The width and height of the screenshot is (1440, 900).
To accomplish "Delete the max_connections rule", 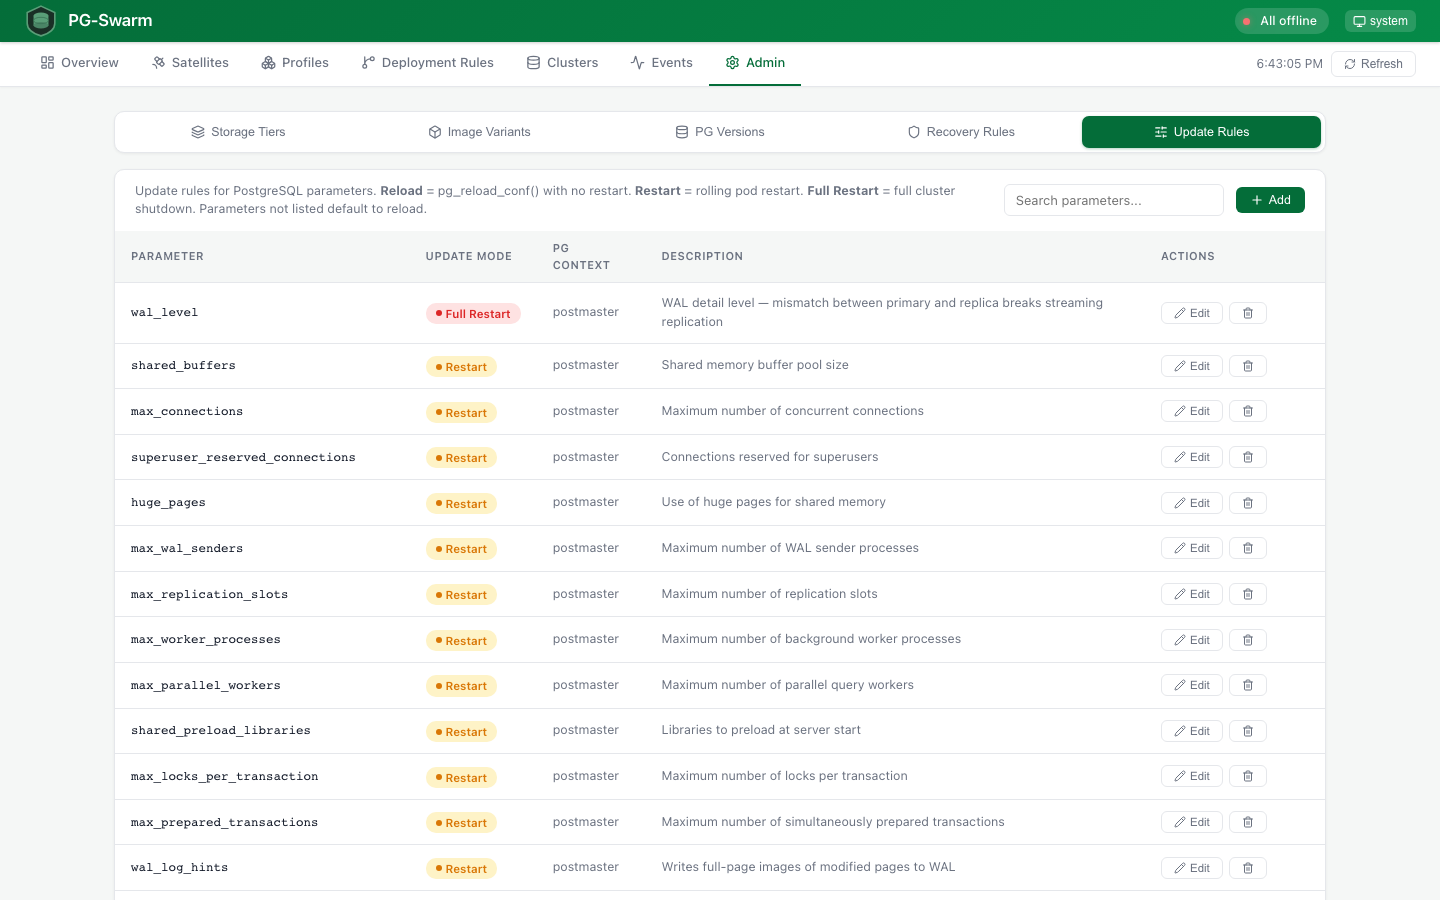I will 1247,411.
